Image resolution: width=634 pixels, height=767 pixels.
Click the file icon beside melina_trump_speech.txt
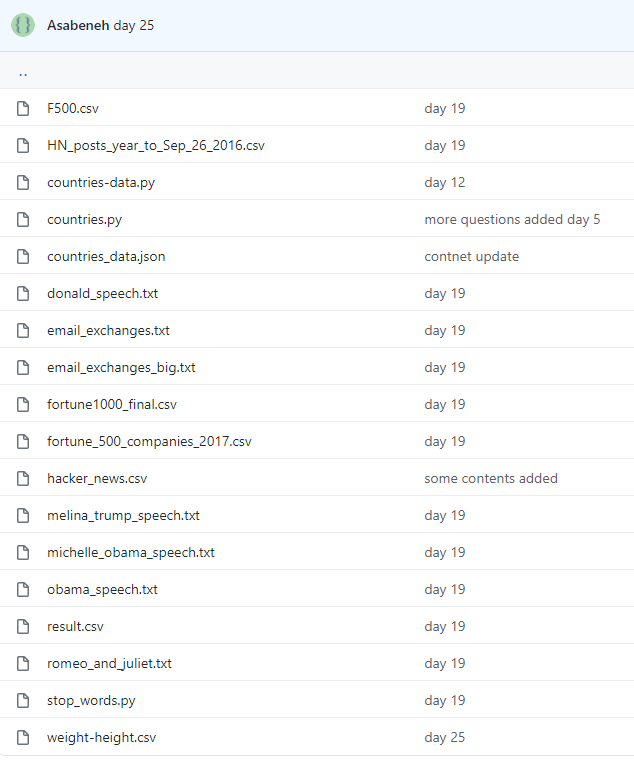click(23, 515)
